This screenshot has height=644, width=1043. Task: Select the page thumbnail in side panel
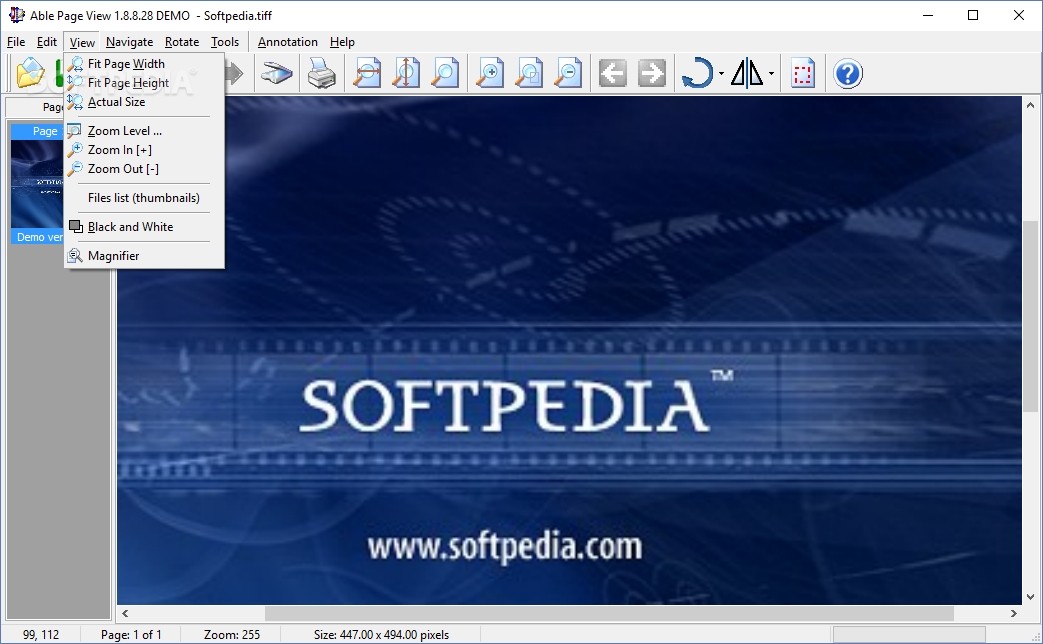[37, 184]
